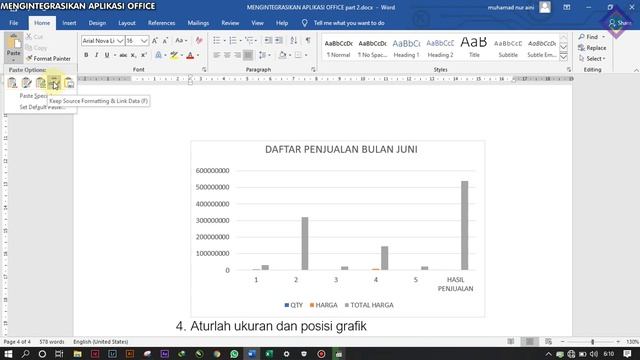640x360 pixels.
Task: Open the Select dropdown in Editing
Action: point(592,59)
